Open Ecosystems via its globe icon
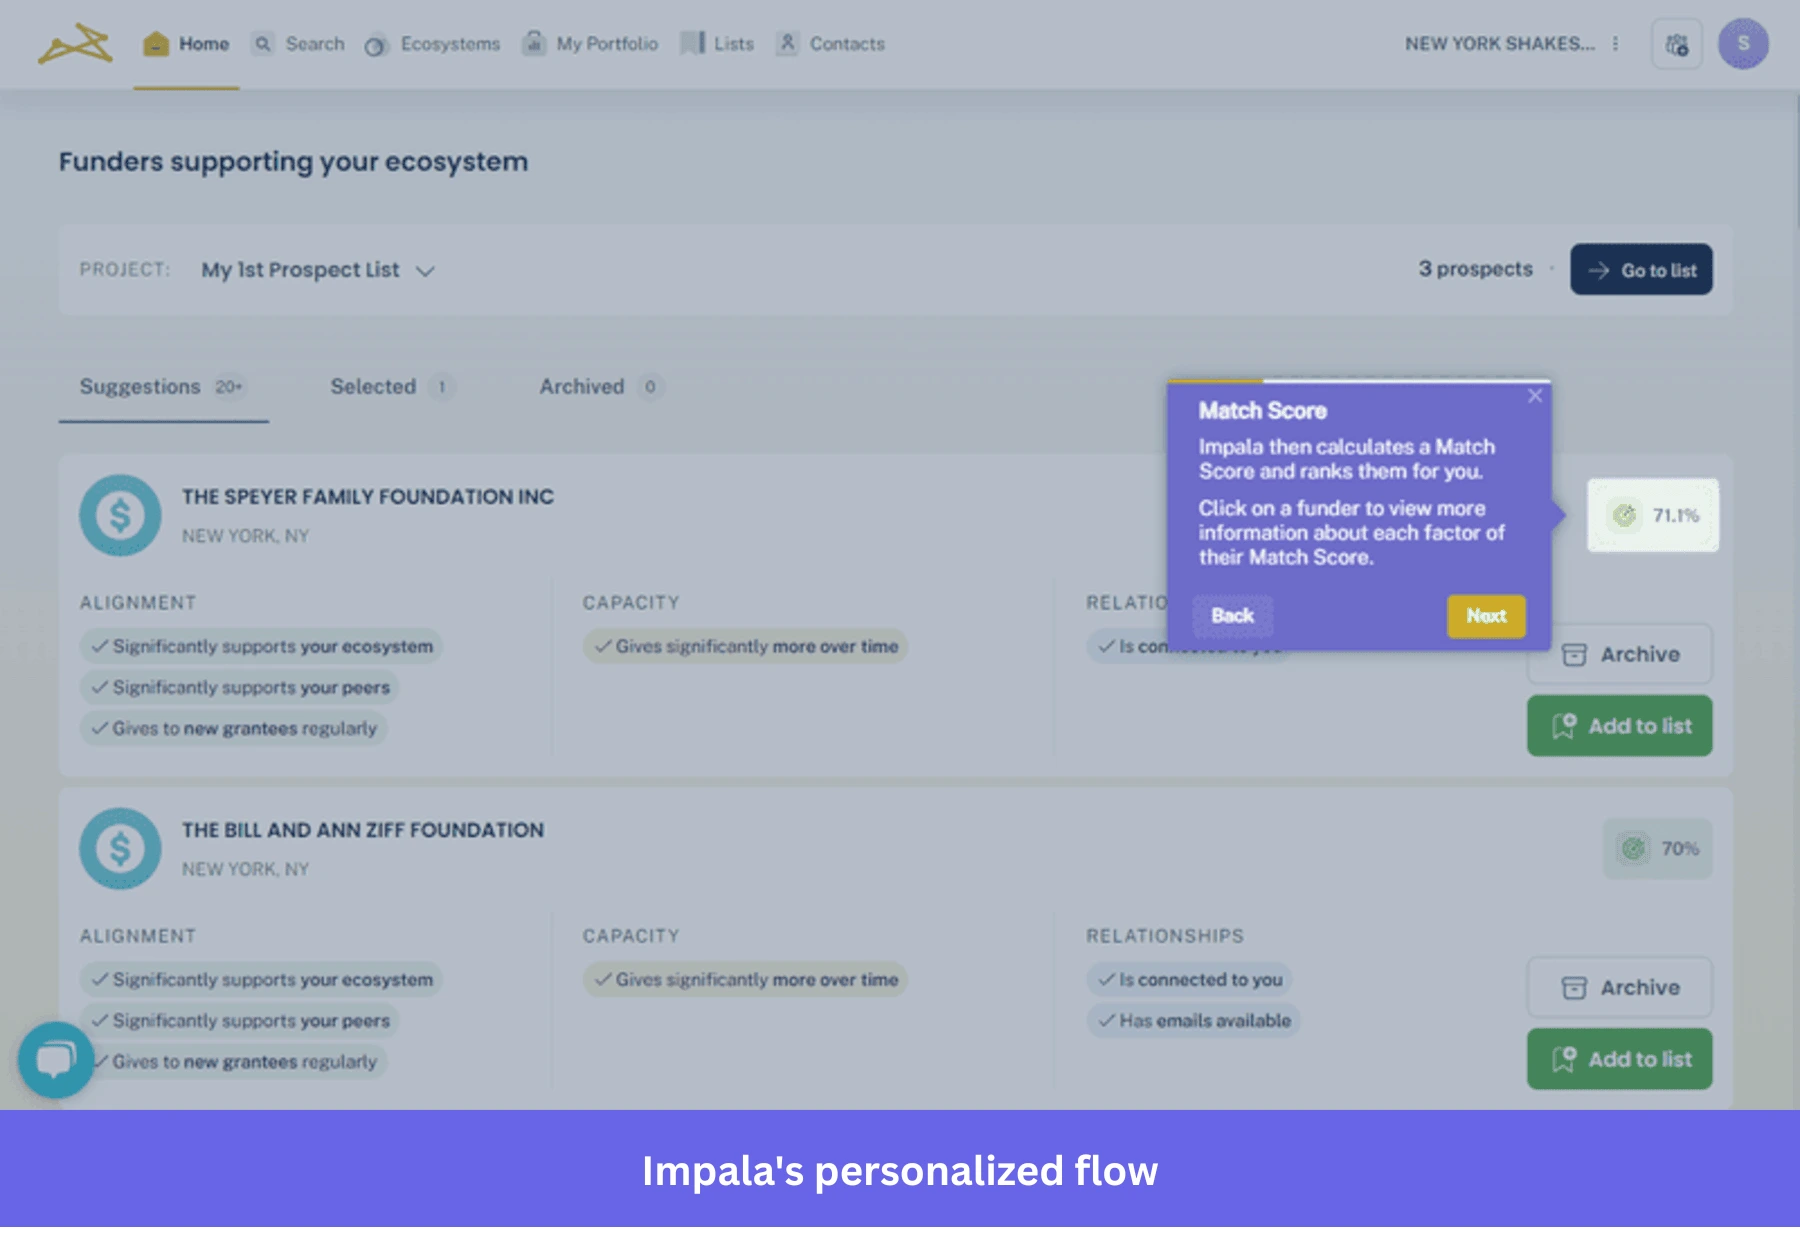The height and width of the screenshot is (1233, 1800). pos(377,44)
